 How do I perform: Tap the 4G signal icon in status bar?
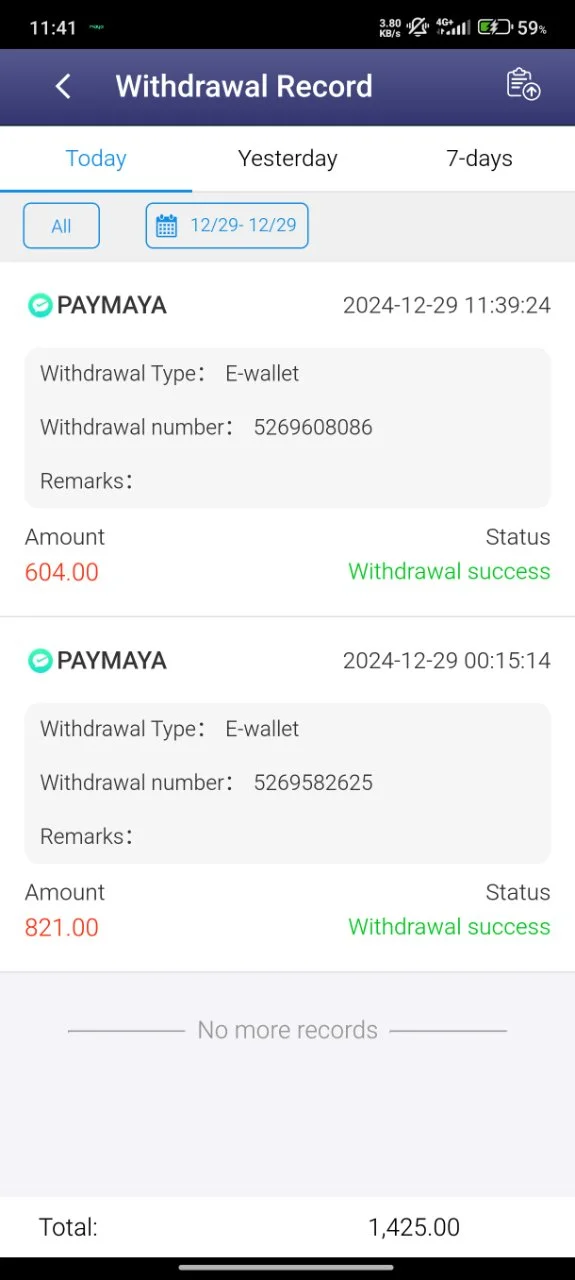[x=454, y=27]
